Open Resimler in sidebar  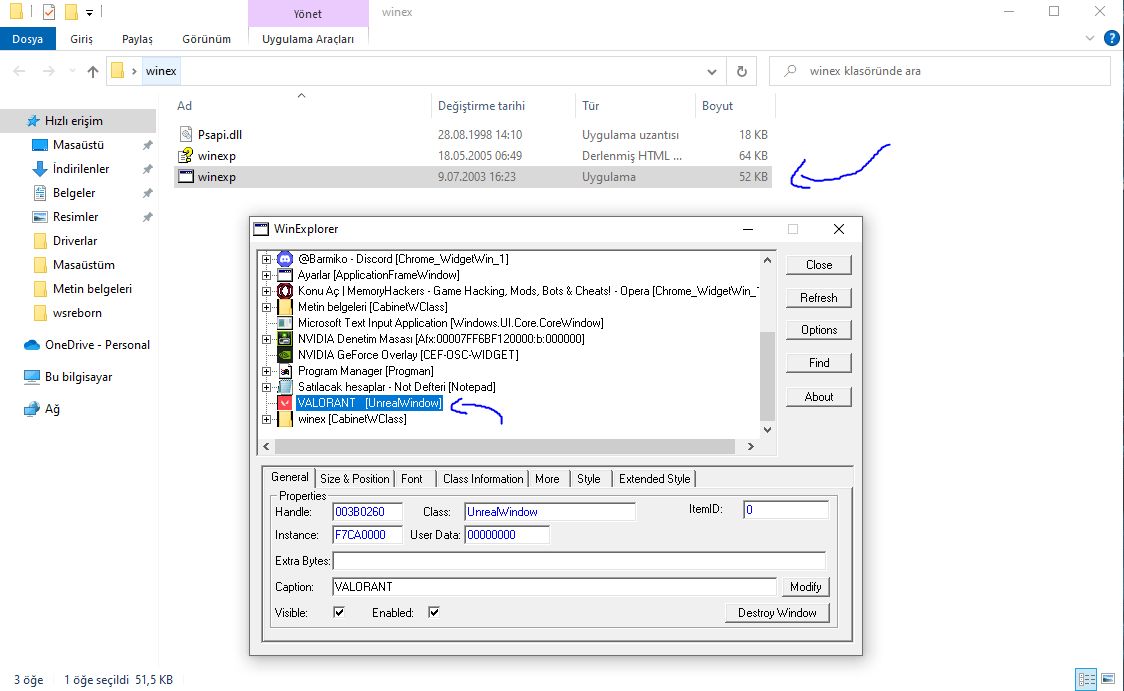point(75,216)
